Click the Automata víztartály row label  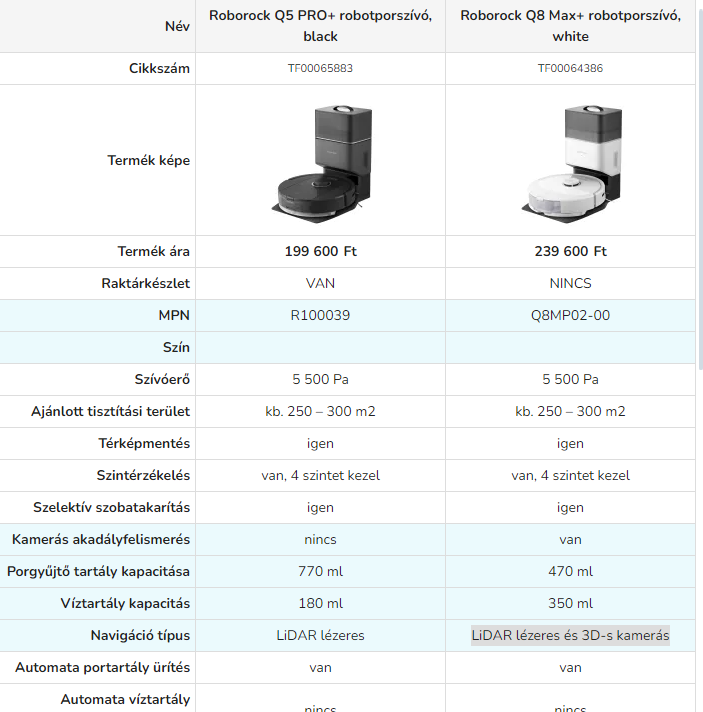click(x=125, y=699)
